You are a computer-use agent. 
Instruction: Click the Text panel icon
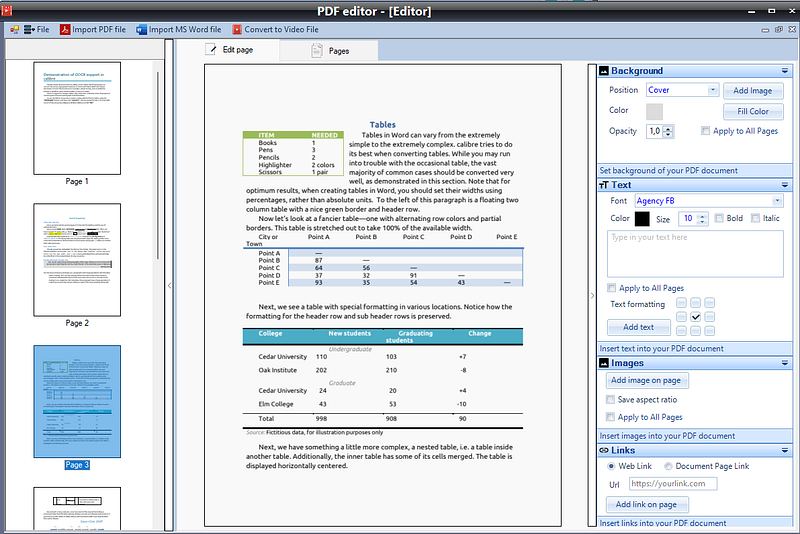tap(604, 185)
